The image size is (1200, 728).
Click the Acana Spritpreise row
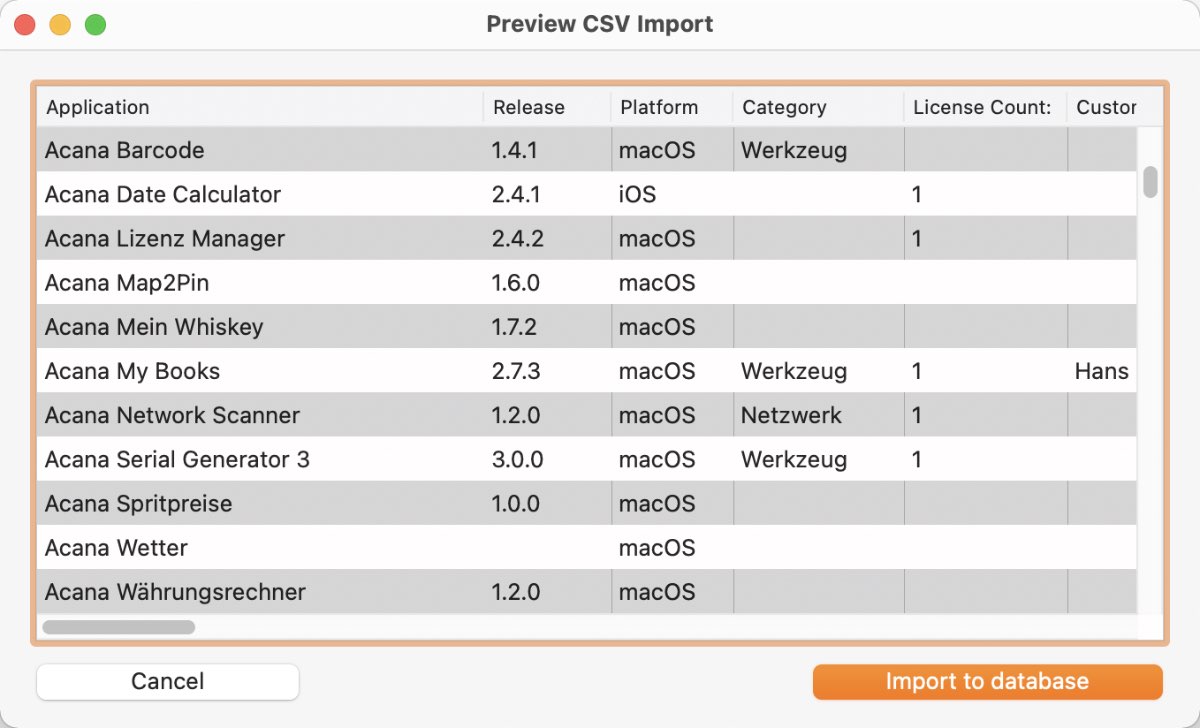pyautogui.click(x=138, y=503)
